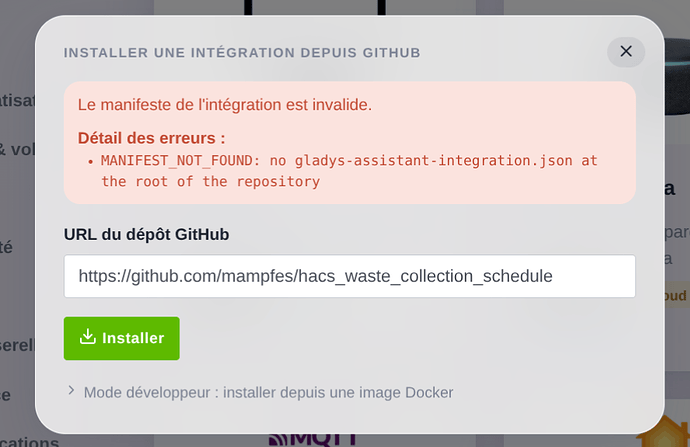Image resolution: width=690 pixels, height=447 pixels.
Task: Click the dialog title 'Installer une intégration depuis GitHub'
Action: [x=242, y=53]
